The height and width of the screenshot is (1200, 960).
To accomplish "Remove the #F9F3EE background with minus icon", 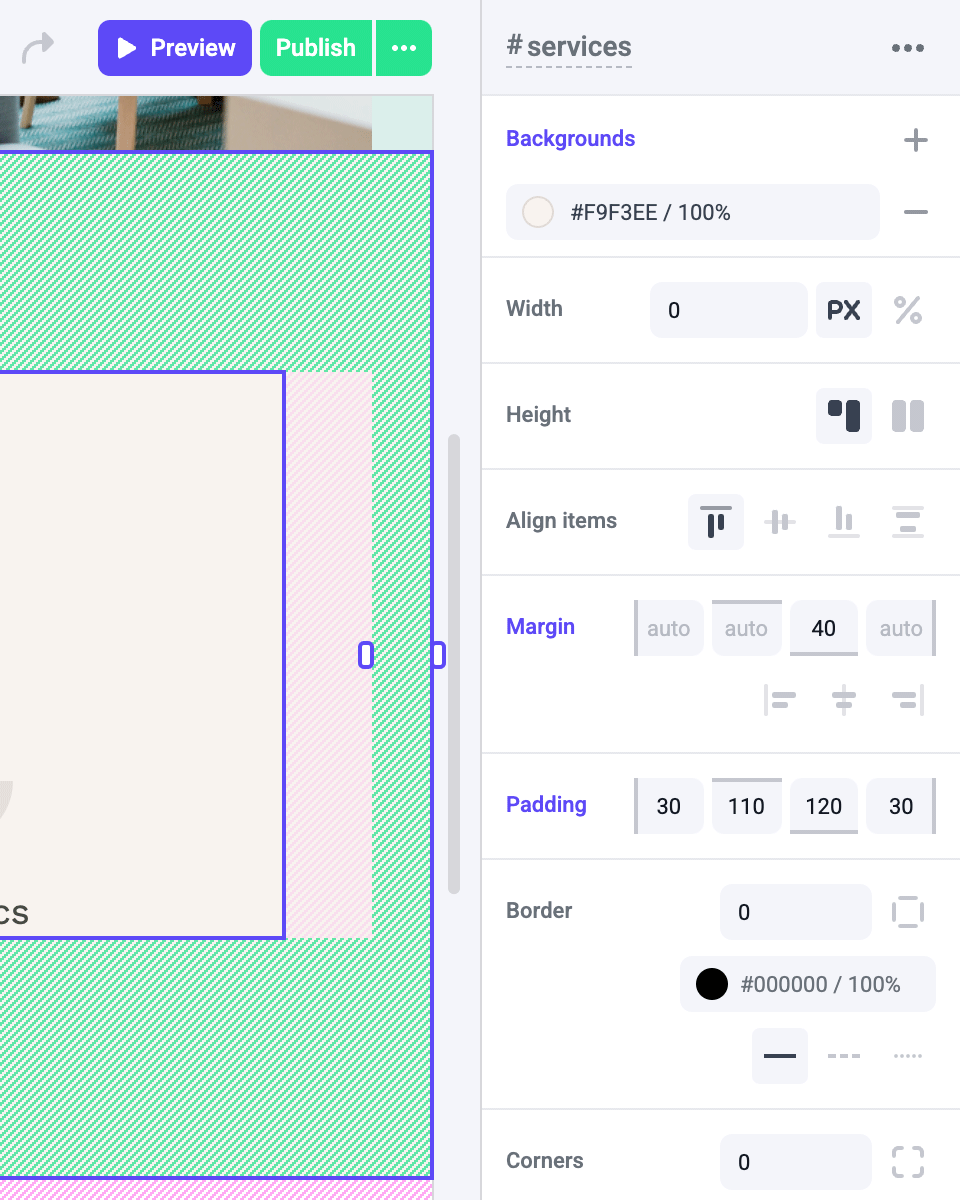I will [x=915, y=212].
